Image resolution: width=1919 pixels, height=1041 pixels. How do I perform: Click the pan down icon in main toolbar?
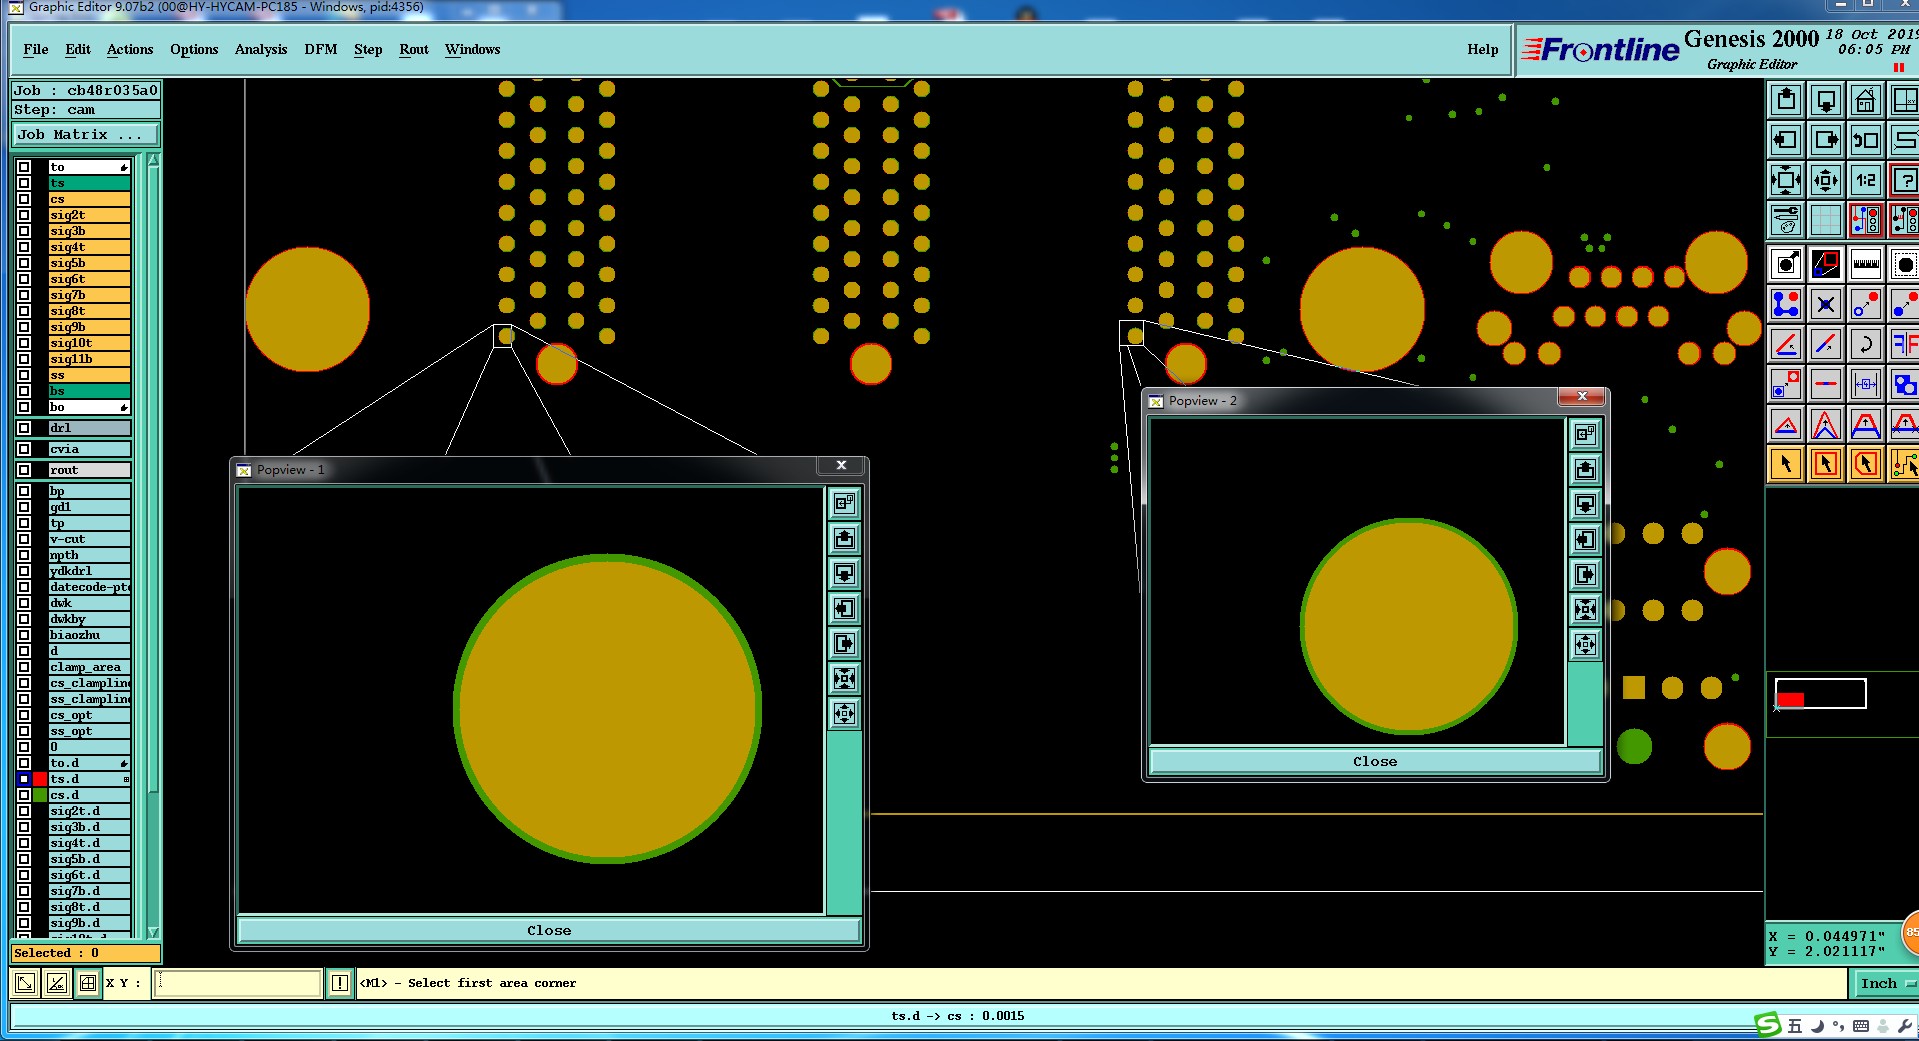pyautogui.click(x=1826, y=100)
